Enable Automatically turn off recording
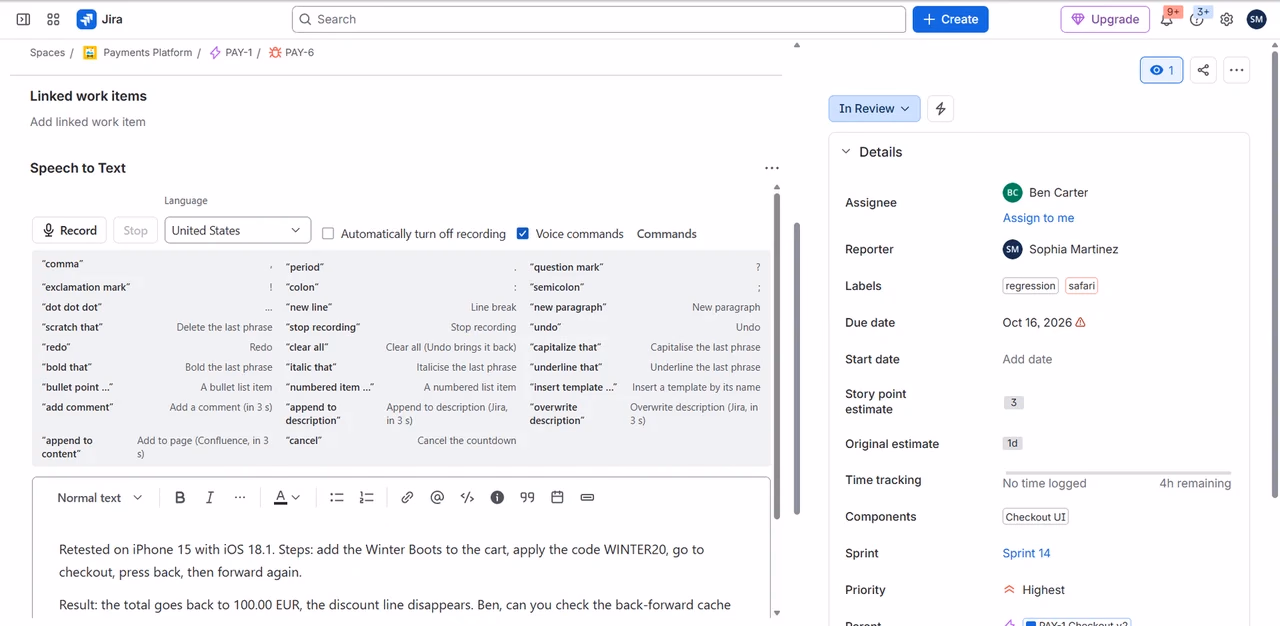 coord(328,233)
